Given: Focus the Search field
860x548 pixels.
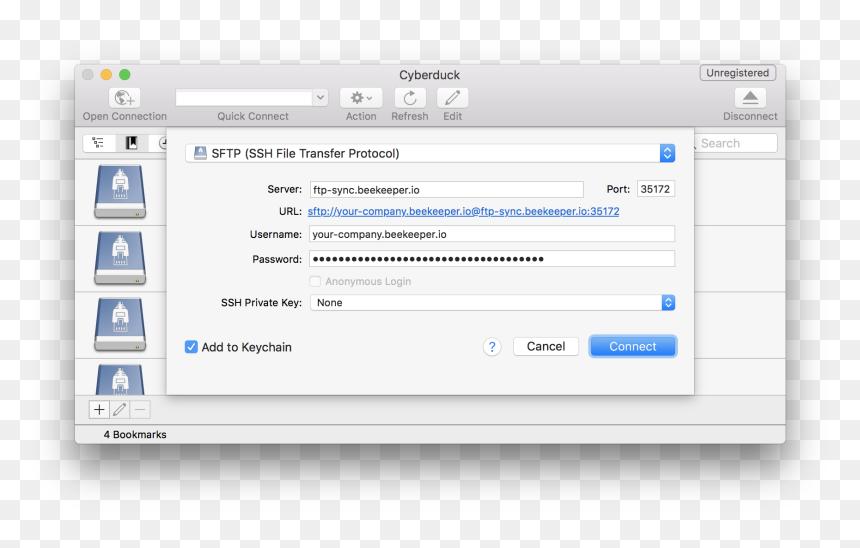Looking at the screenshot, I should 735,143.
